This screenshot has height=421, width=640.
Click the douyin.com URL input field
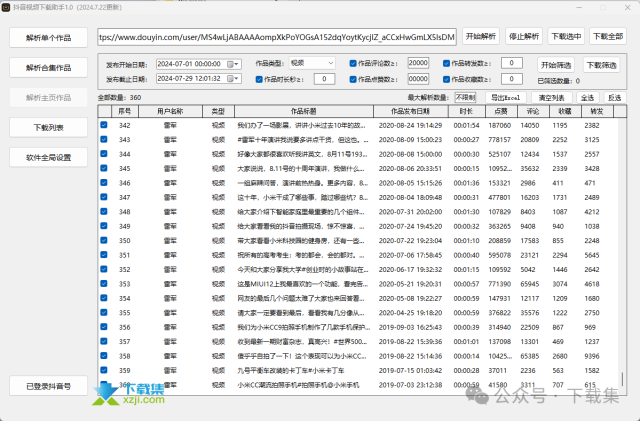(277, 37)
